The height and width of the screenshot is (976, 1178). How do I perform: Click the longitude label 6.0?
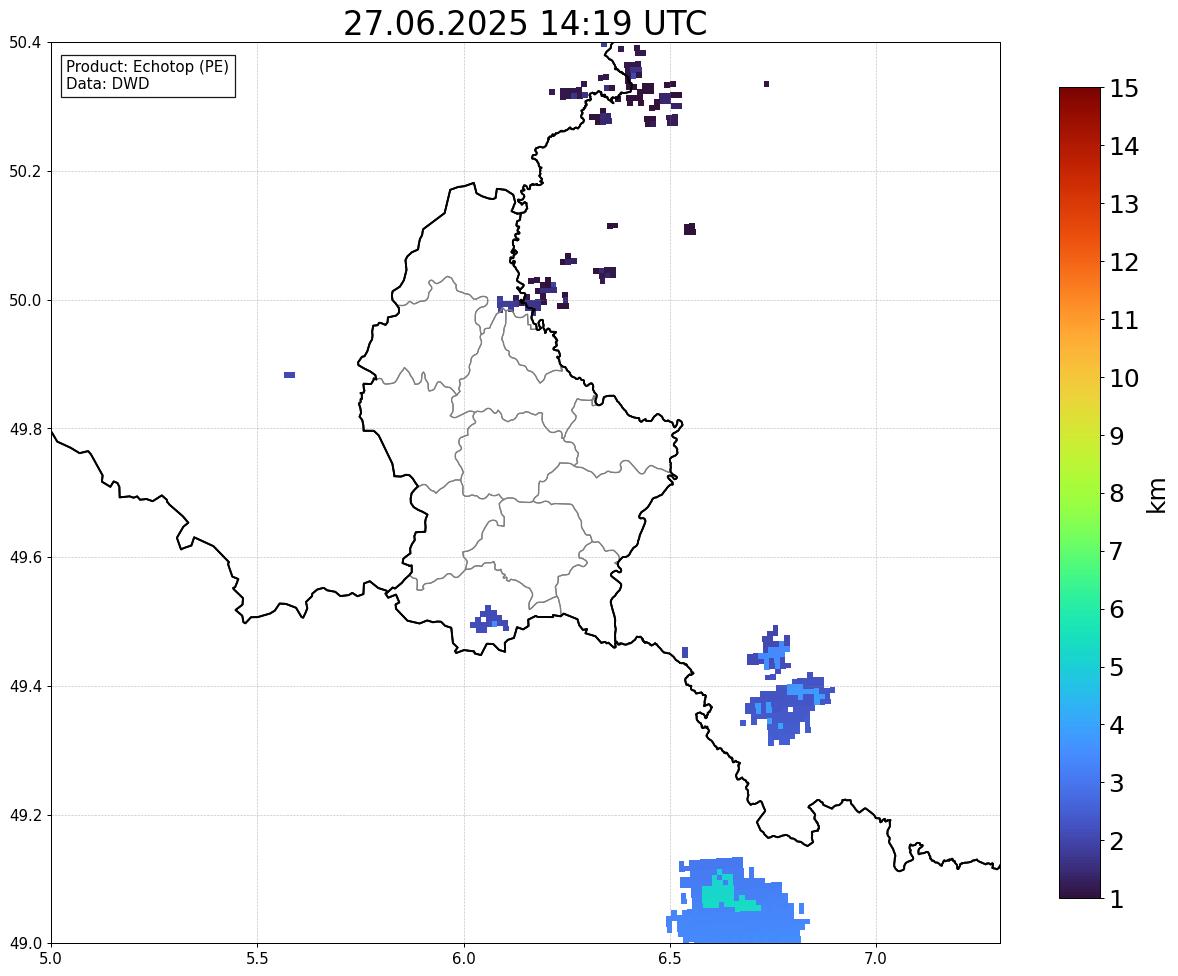click(464, 959)
